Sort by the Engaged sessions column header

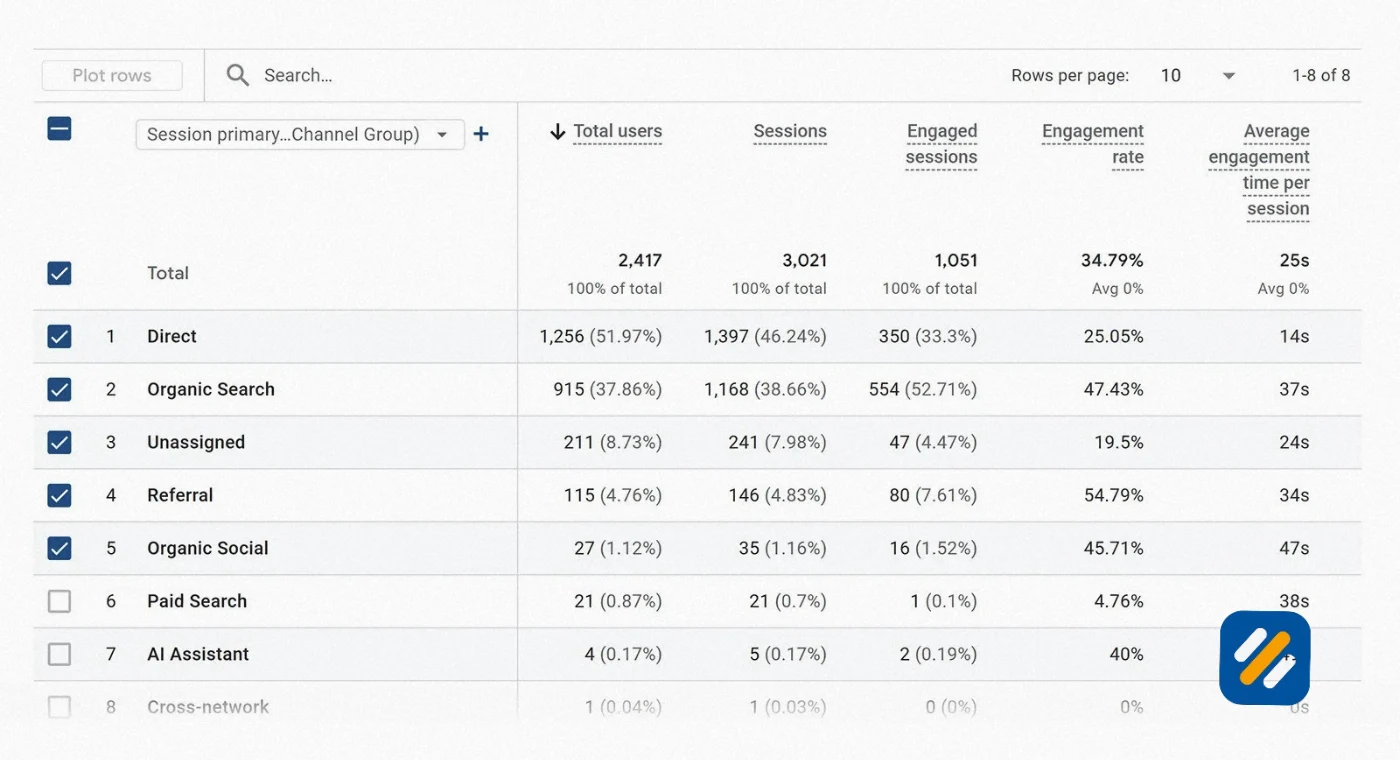pyautogui.click(x=941, y=144)
